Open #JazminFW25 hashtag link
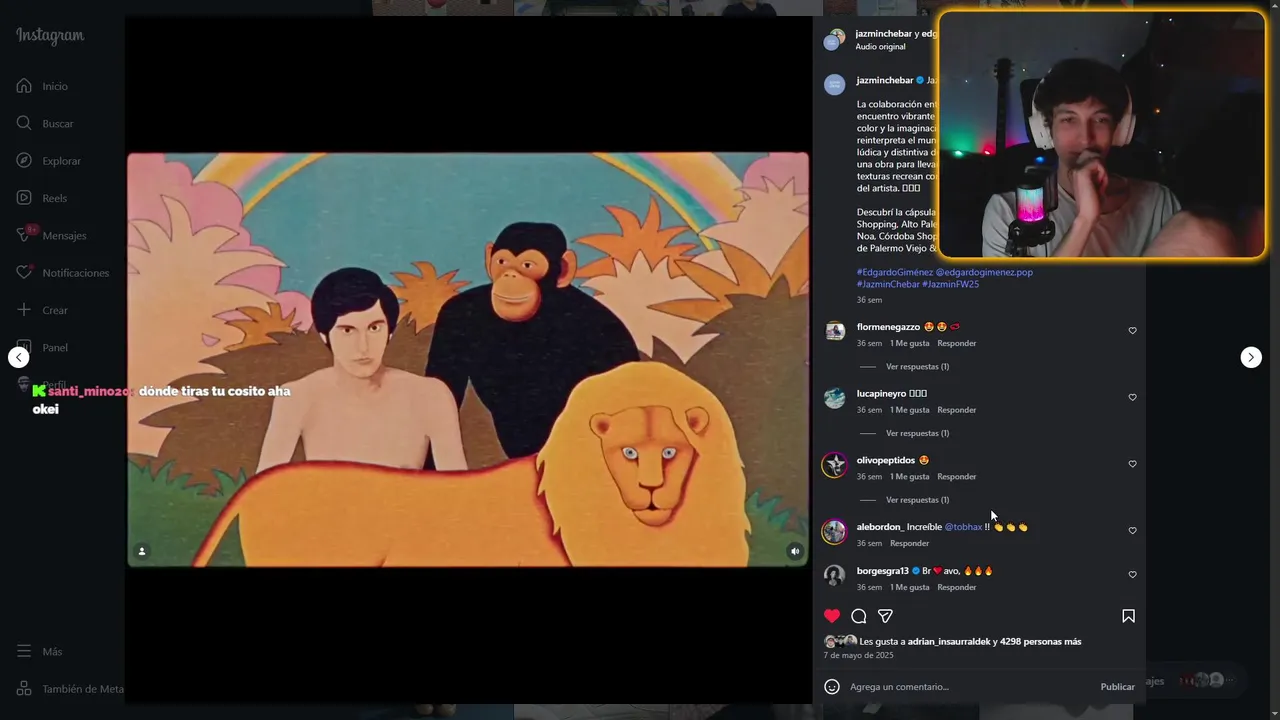 click(x=950, y=284)
